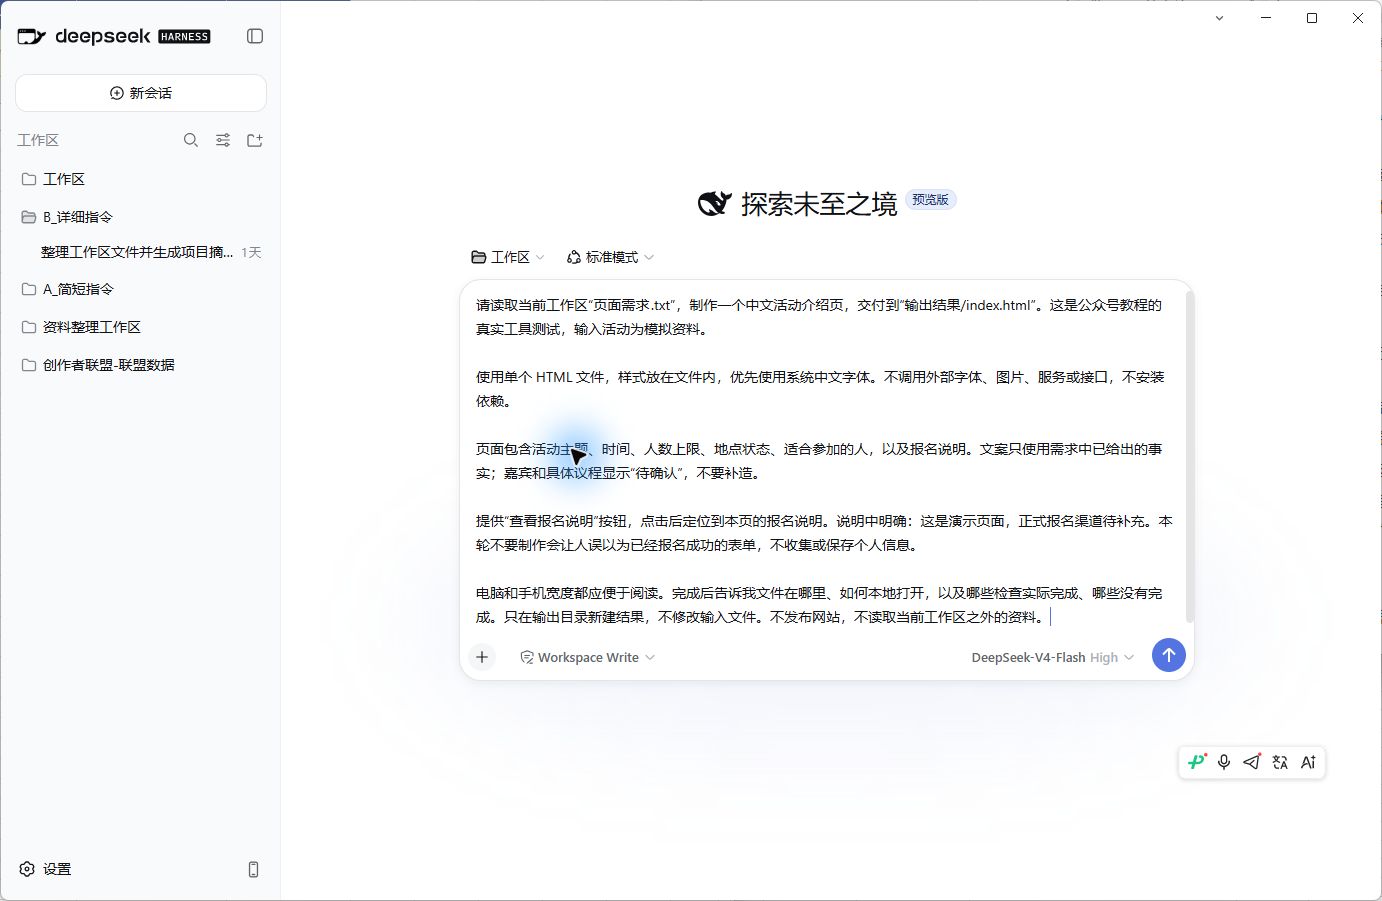Open 设置 settings at sidebar bottom
This screenshot has height=901, width=1382.
[46, 869]
